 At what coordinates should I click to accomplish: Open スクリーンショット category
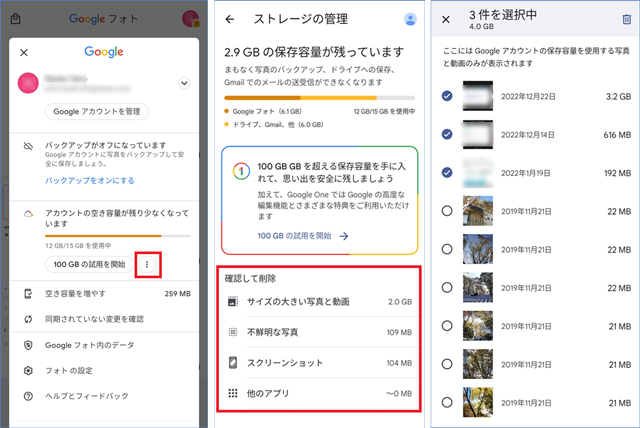pyautogui.click(x=320, y=363)
